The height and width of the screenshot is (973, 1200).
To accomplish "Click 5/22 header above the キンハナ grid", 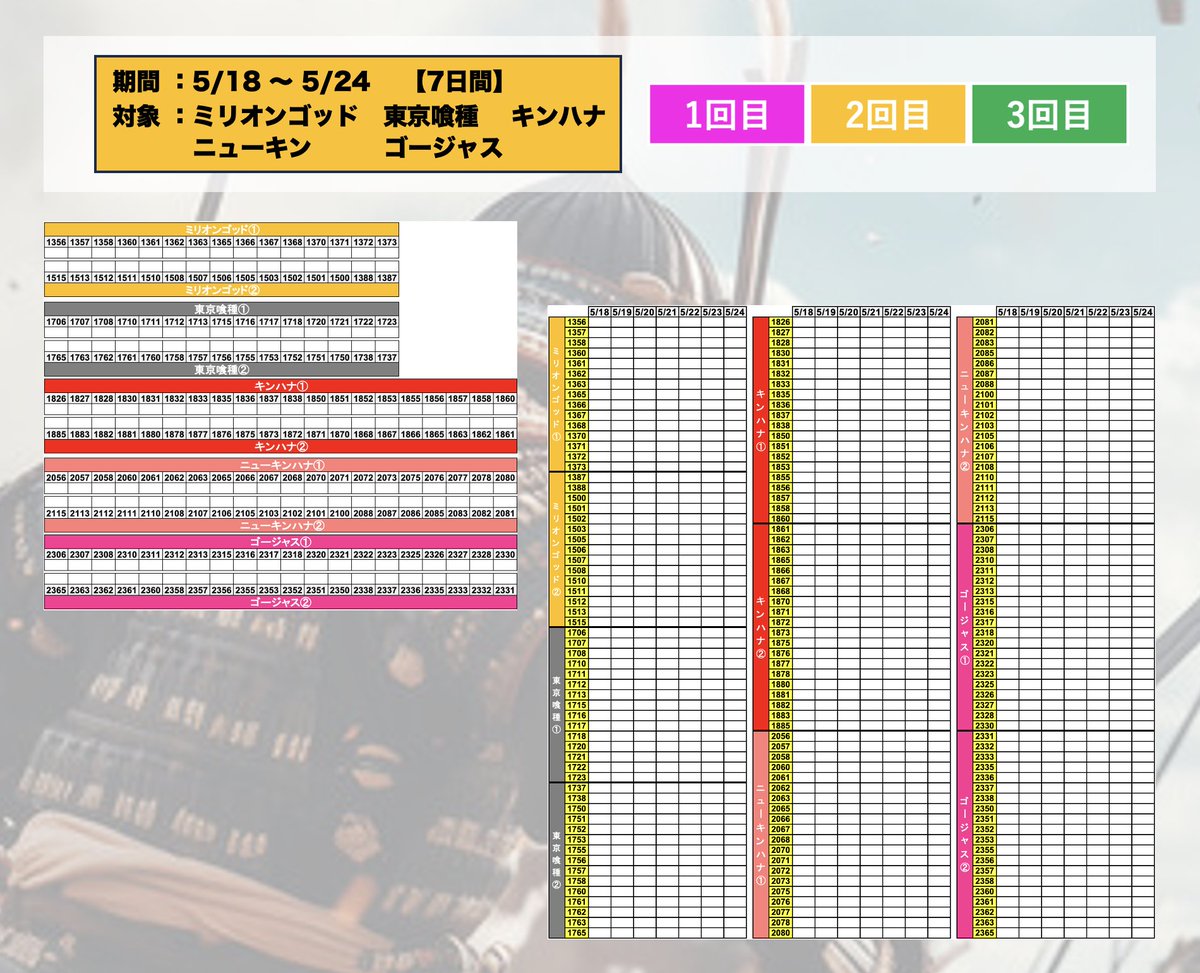I will [894, 311].
